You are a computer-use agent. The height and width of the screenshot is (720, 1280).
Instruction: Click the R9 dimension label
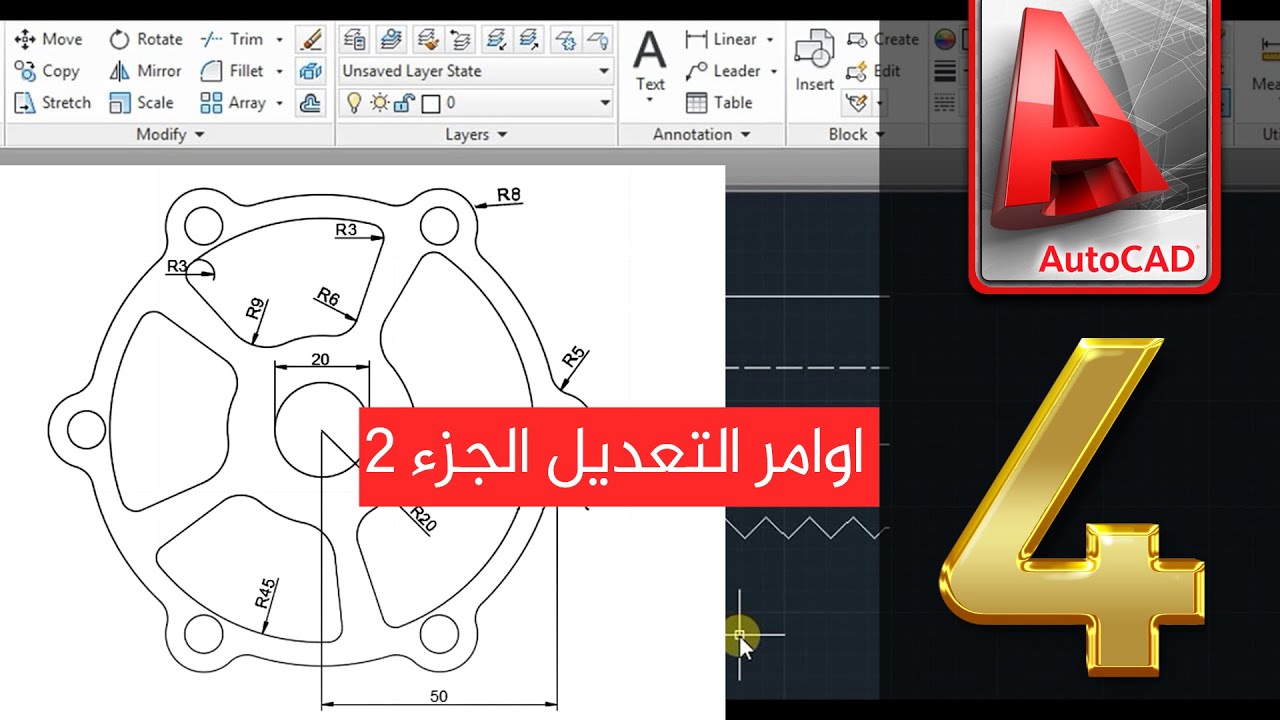[256, 309]
